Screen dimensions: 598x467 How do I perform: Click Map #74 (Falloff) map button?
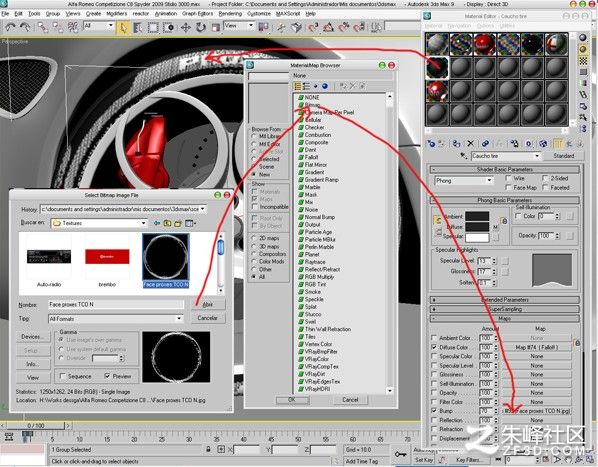[x=537, y=347]
